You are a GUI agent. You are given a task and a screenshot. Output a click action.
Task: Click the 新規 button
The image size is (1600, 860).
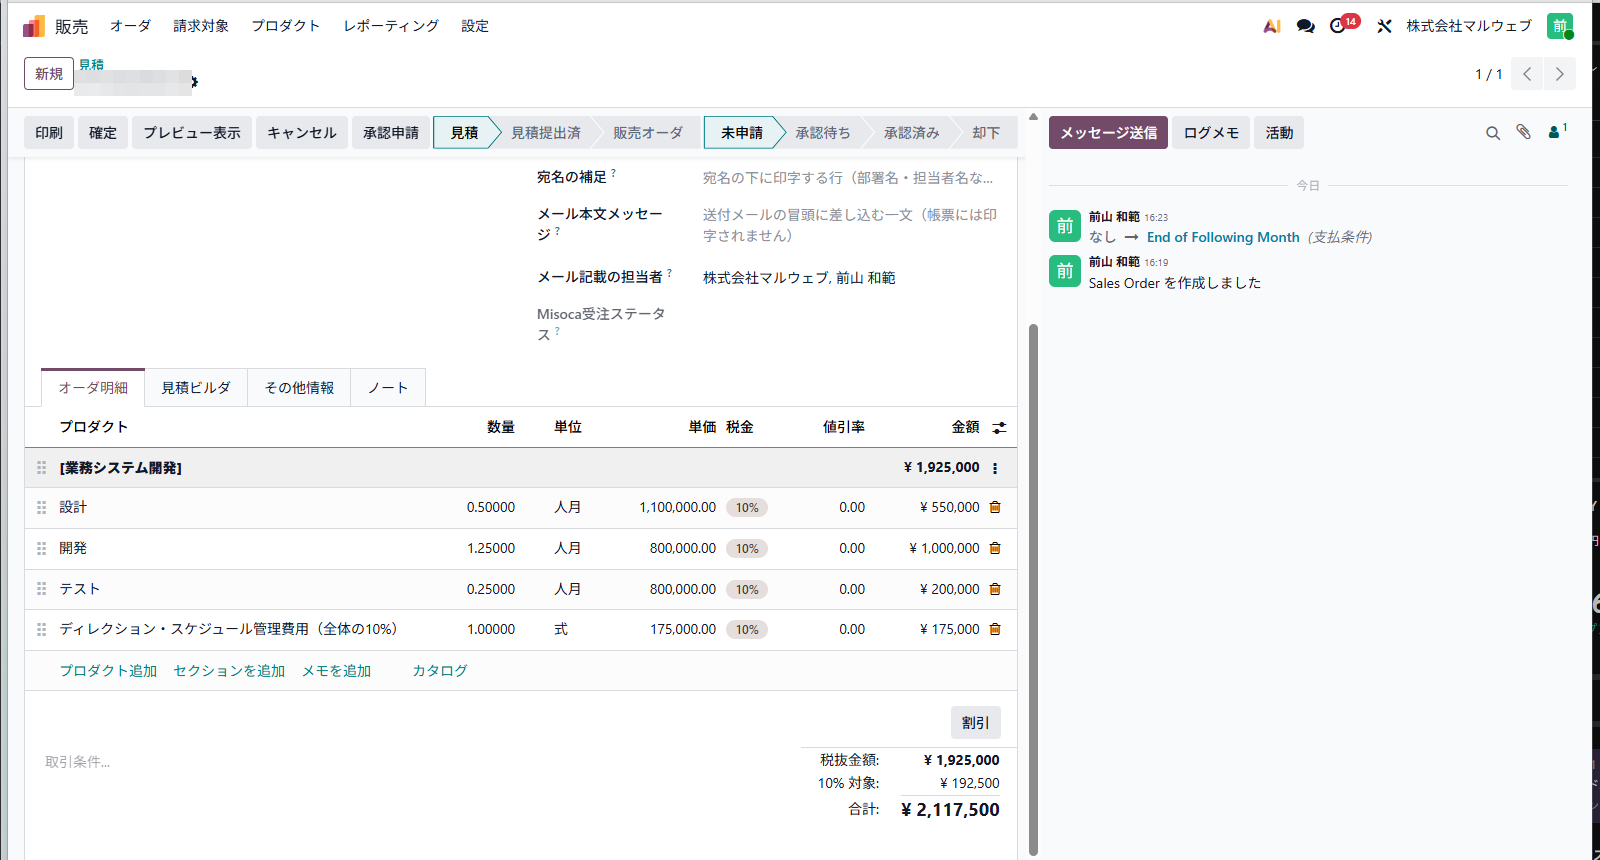point(49,74)
